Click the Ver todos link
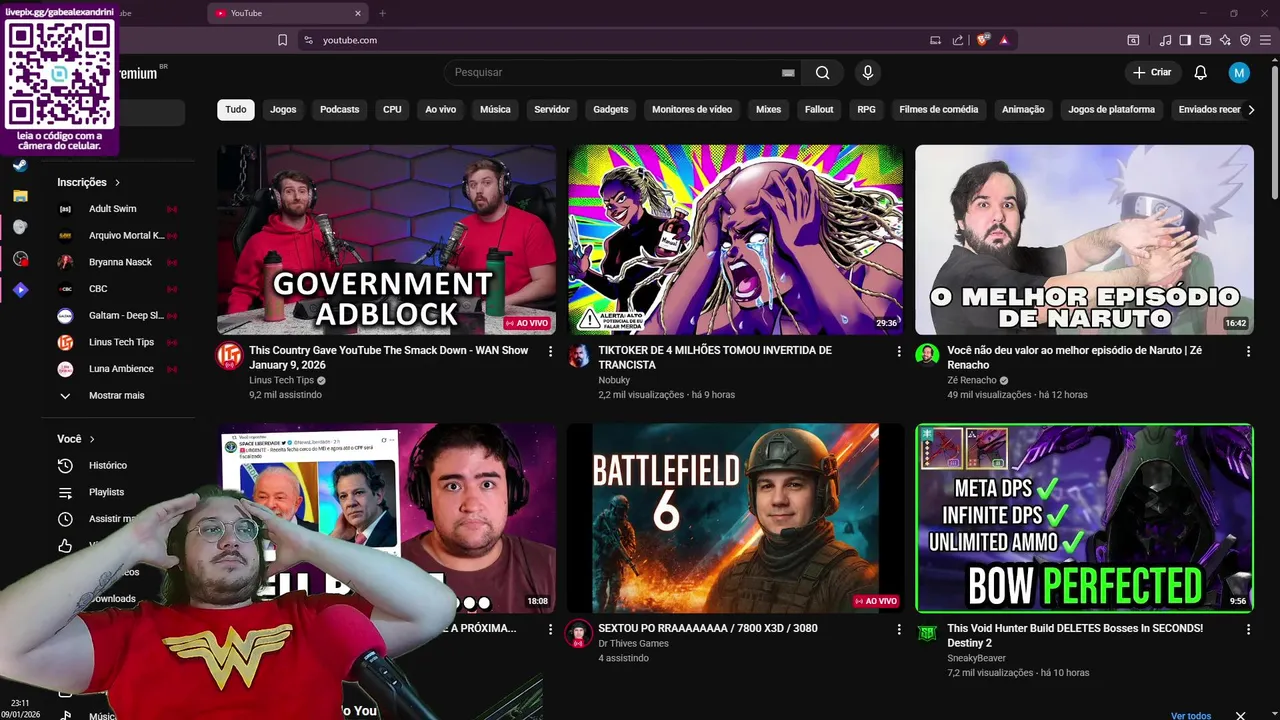The width and height of the screenshot is (1280, 720). (1191, 715)
